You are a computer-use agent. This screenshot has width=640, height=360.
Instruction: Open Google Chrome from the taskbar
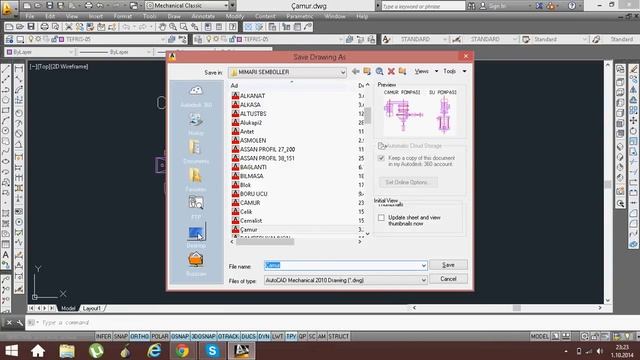tap(182, 351)
